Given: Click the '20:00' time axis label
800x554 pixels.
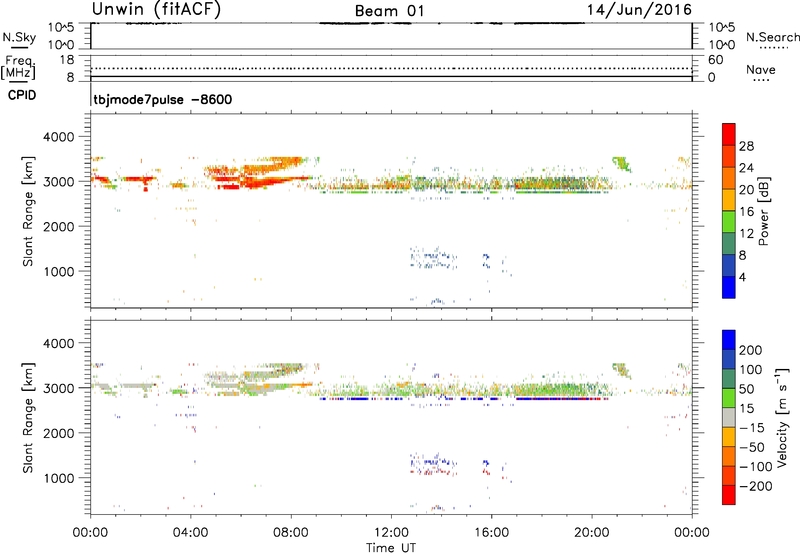Looking at the screenshot, I should pos(592,533).
